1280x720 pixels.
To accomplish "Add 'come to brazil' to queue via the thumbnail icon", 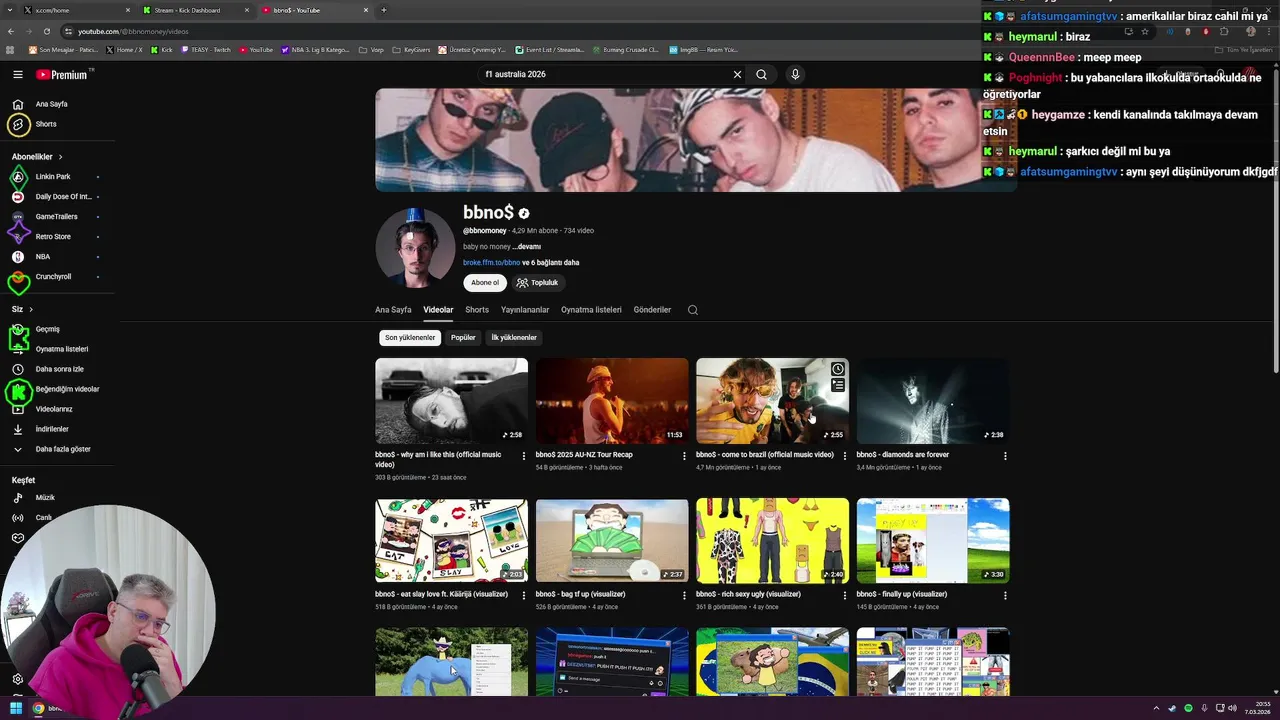I will click(x=838, y=385).
